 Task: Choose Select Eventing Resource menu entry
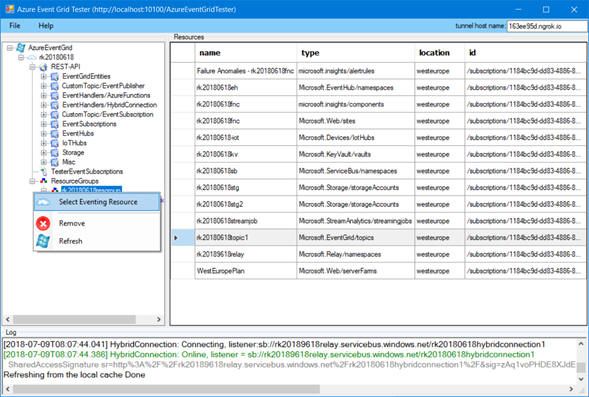coord(97,202)
